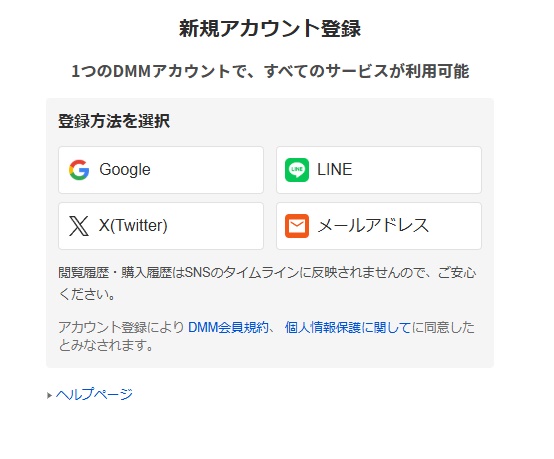Viewport: 554px width, 459px height.
Task: Click the orange envelope mail icon
Action: (297, 226)
